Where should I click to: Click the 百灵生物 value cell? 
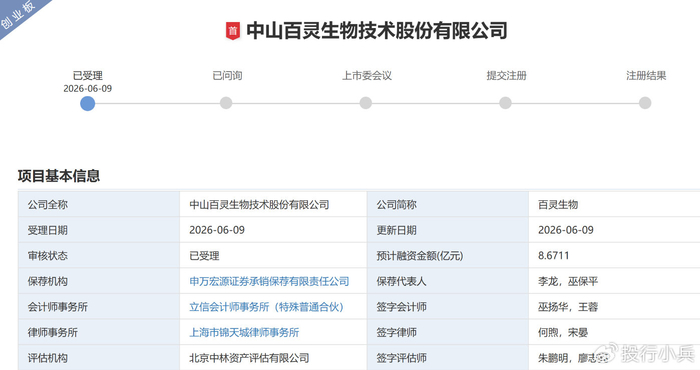coord(614,204)
